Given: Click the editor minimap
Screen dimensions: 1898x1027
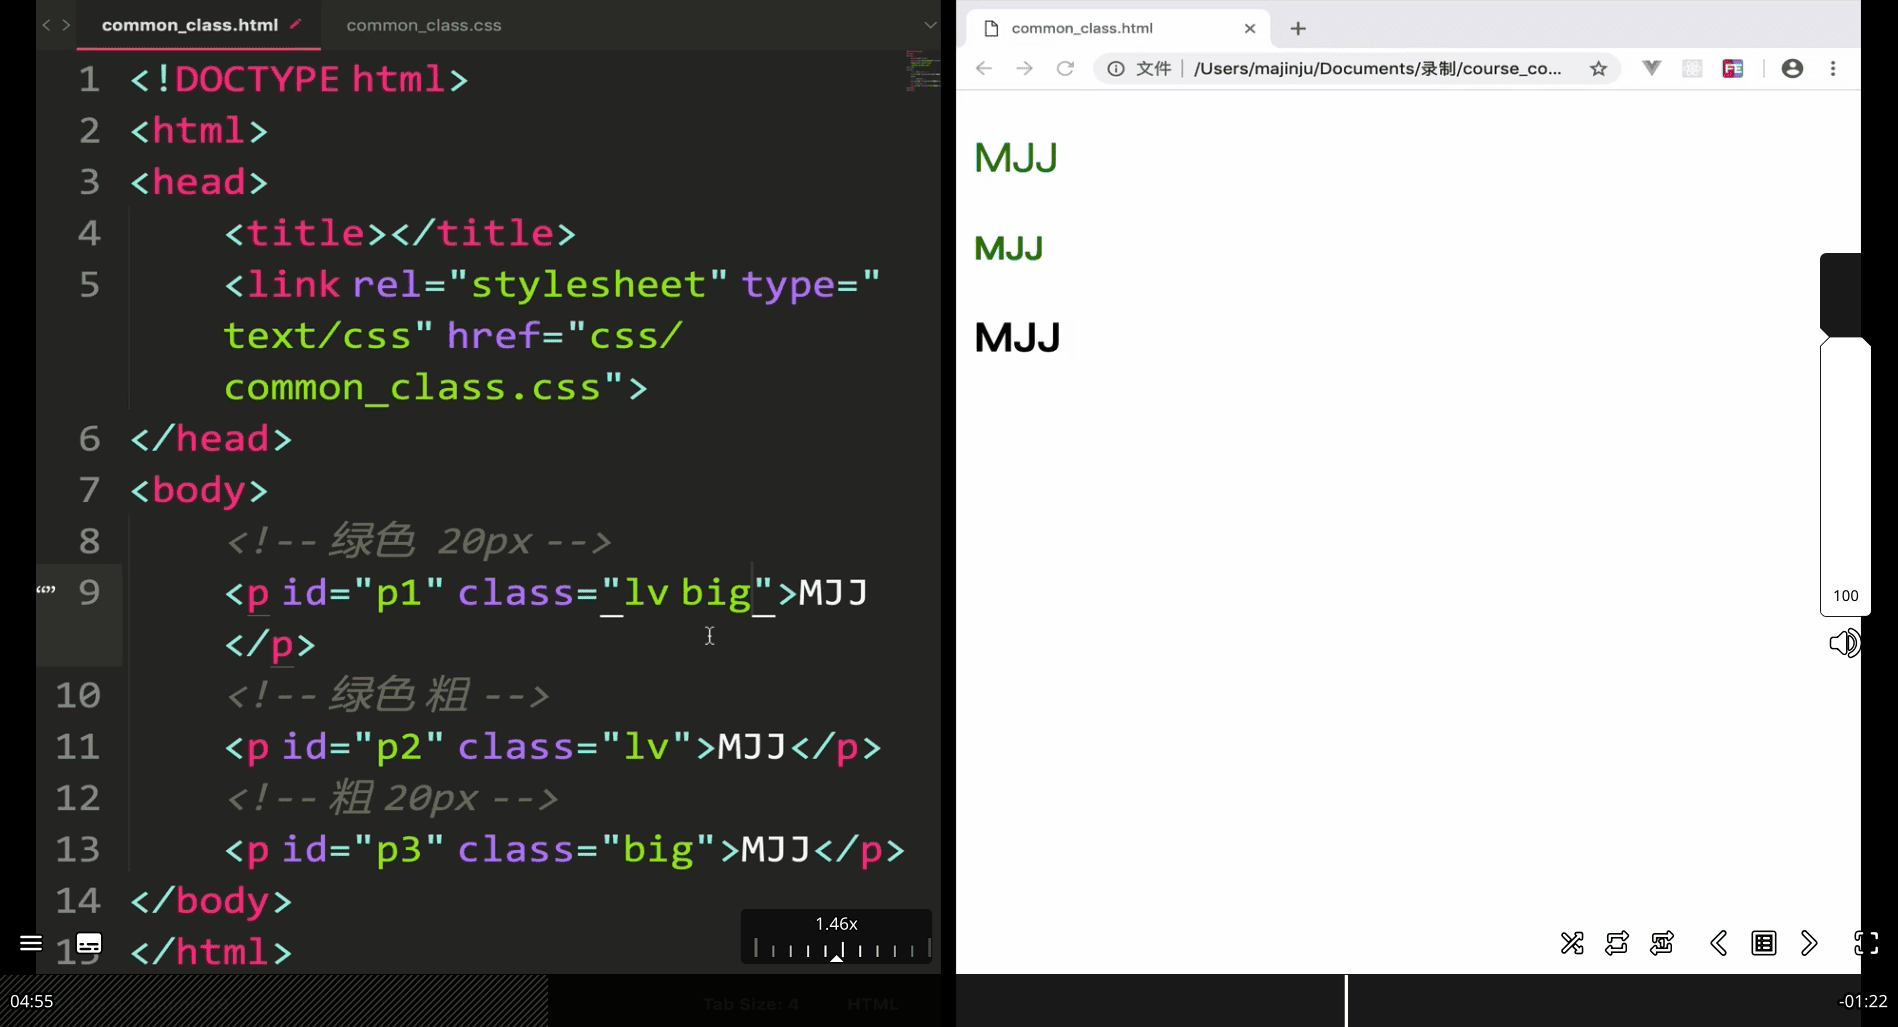Looking at the screenshot, I should pyautogui.click(x=923, y=70).
